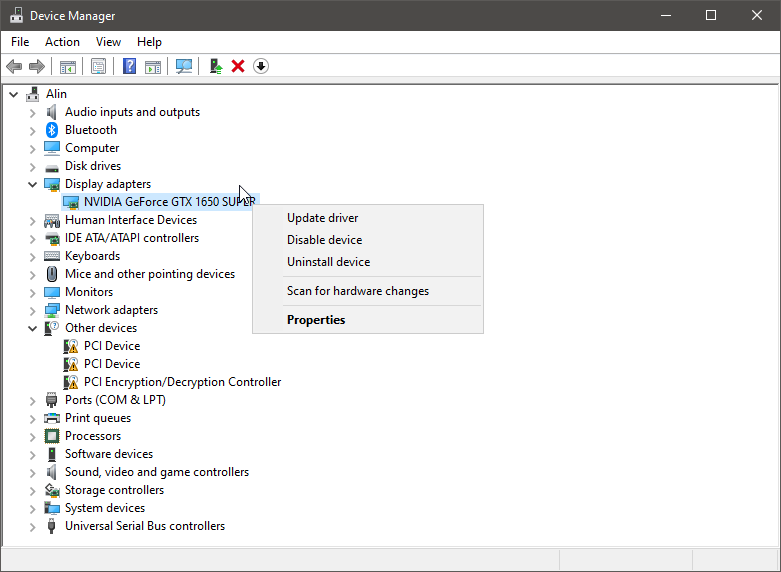Collapse the Other devices category
This screenshot has width=781, height=572.
pyautogui.click(x=32, y=328)
